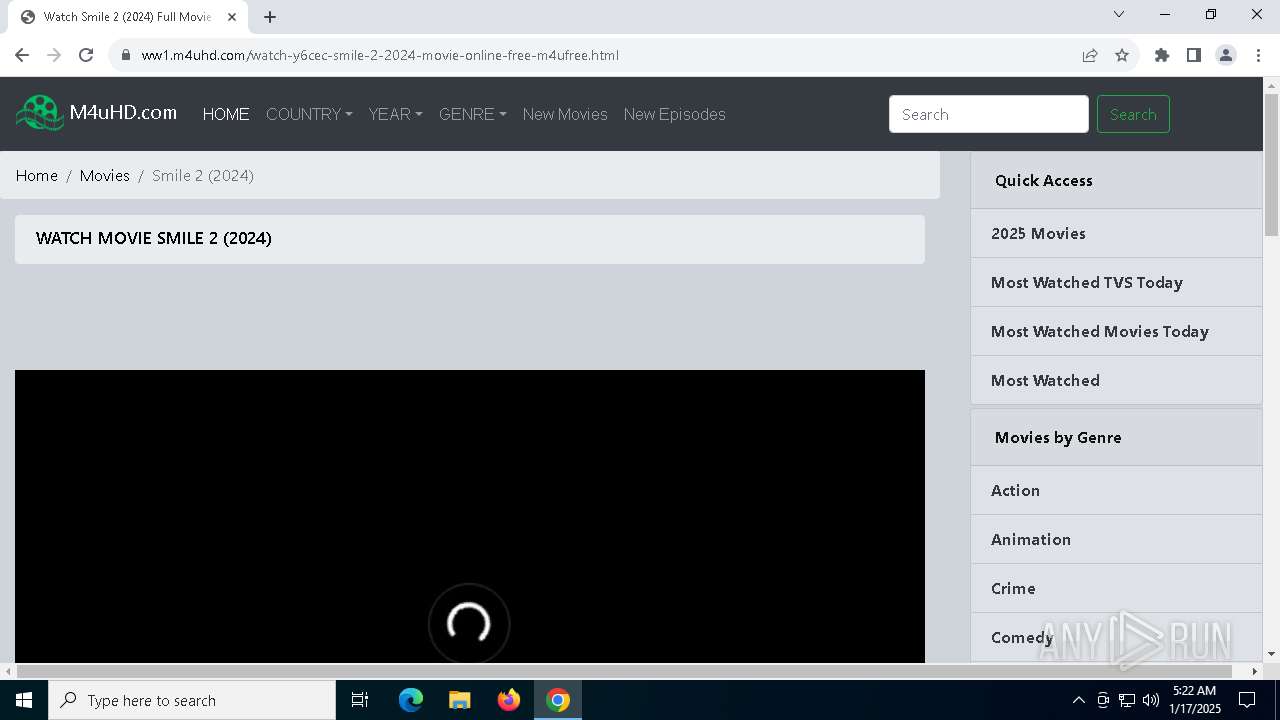Expand the YEAR dropdown menu
1280x720 pixels.
pyautogui.click(x=395, y=114)
